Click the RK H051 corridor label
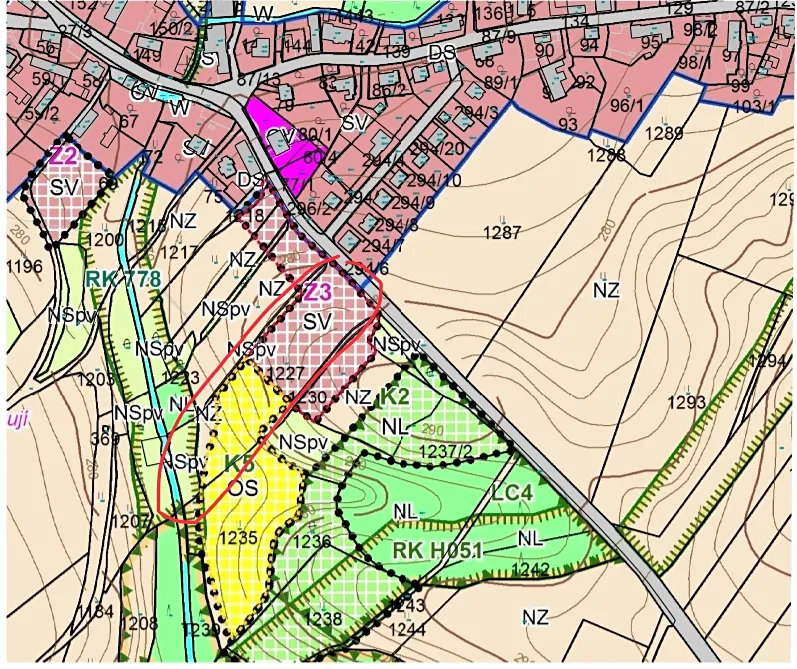The width and height of the screenshot is (797, 669). 437,550
